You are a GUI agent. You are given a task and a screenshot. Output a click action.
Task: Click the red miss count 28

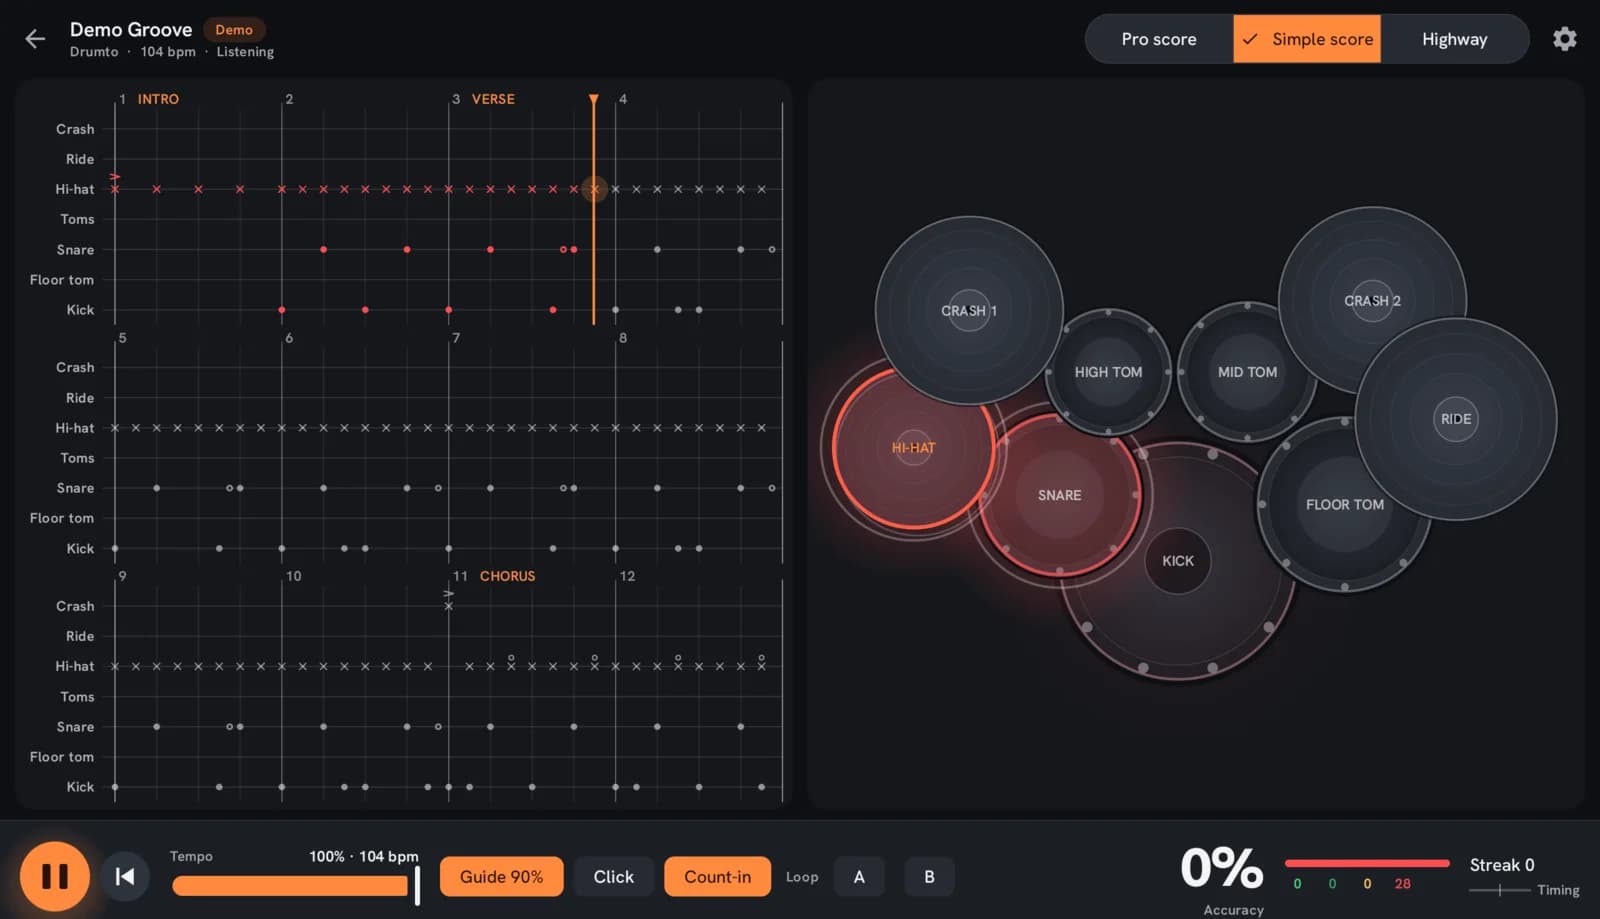click(x=1402, y=884)
